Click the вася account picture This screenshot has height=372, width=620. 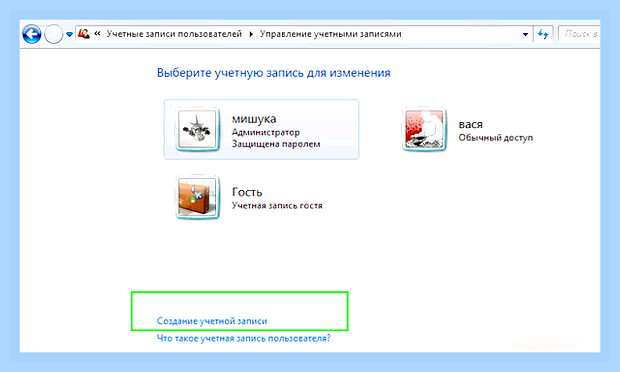tap(424, 129)
